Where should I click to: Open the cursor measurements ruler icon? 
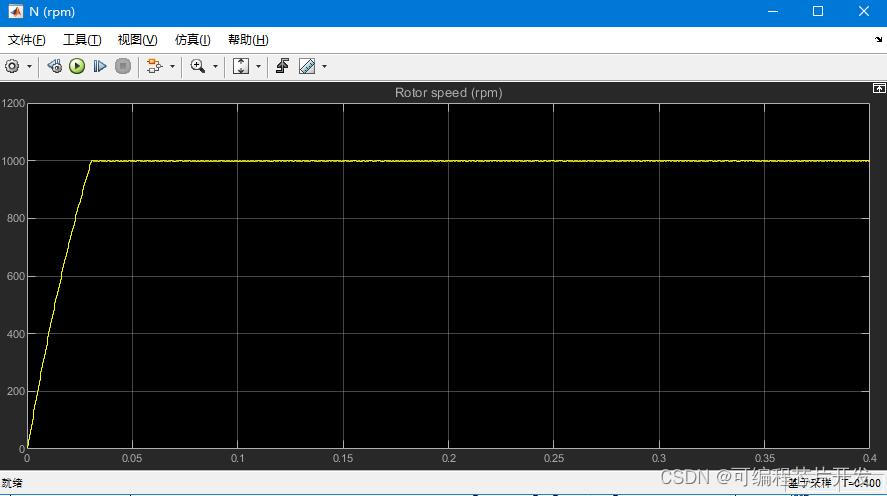click(x=307, y=67)
